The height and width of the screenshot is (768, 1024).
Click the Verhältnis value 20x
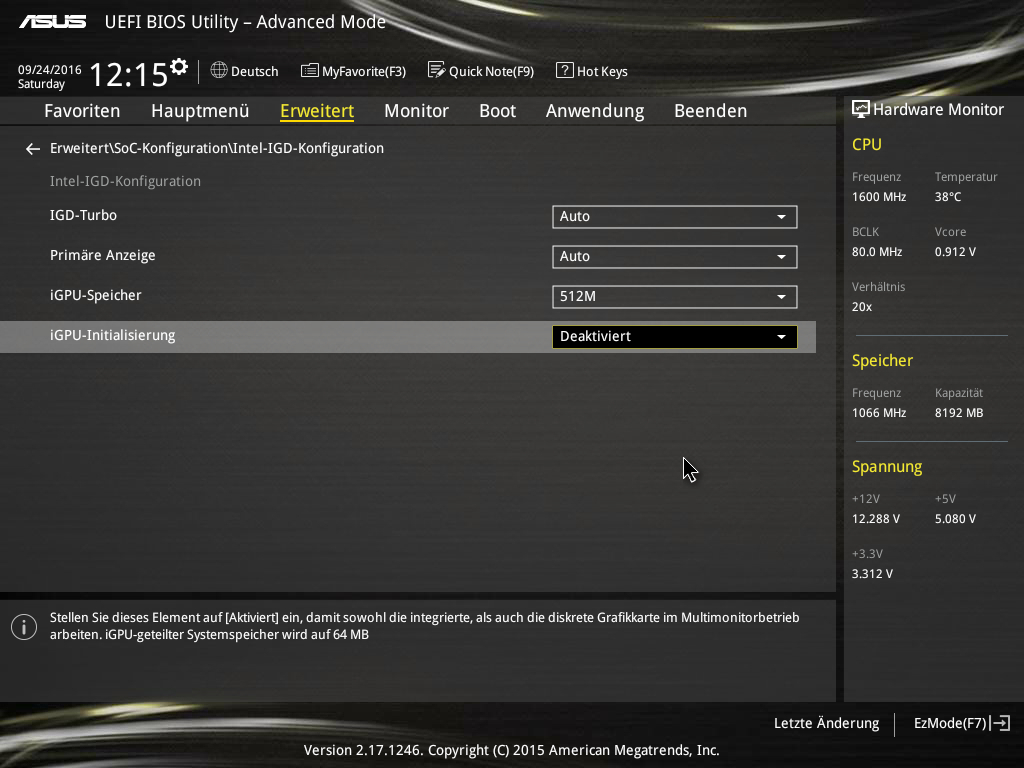tap(862, 306)
